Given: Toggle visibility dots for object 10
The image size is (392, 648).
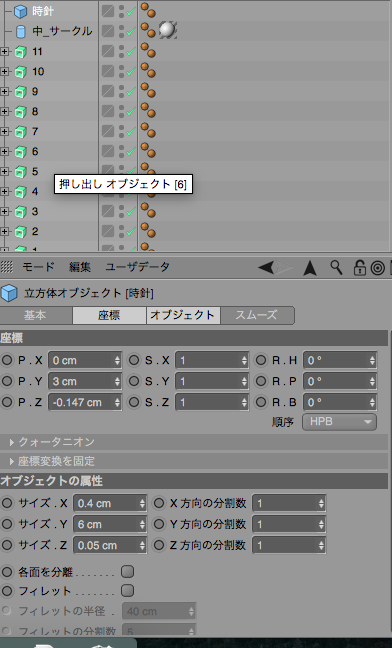Looking at the screenshot, I should click(x=121, y=71).
